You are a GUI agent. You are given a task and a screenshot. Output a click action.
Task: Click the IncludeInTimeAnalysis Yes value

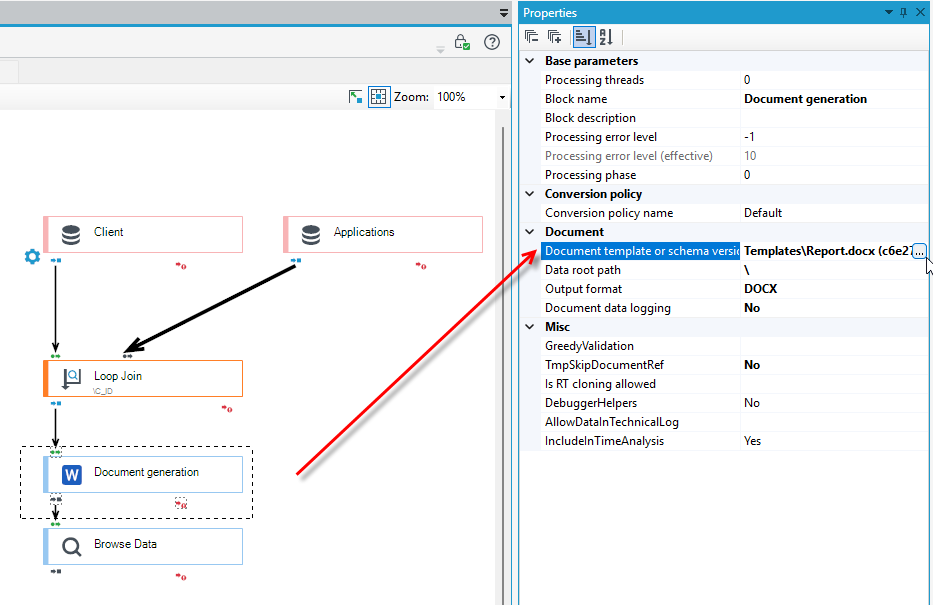tap(832, 441)
